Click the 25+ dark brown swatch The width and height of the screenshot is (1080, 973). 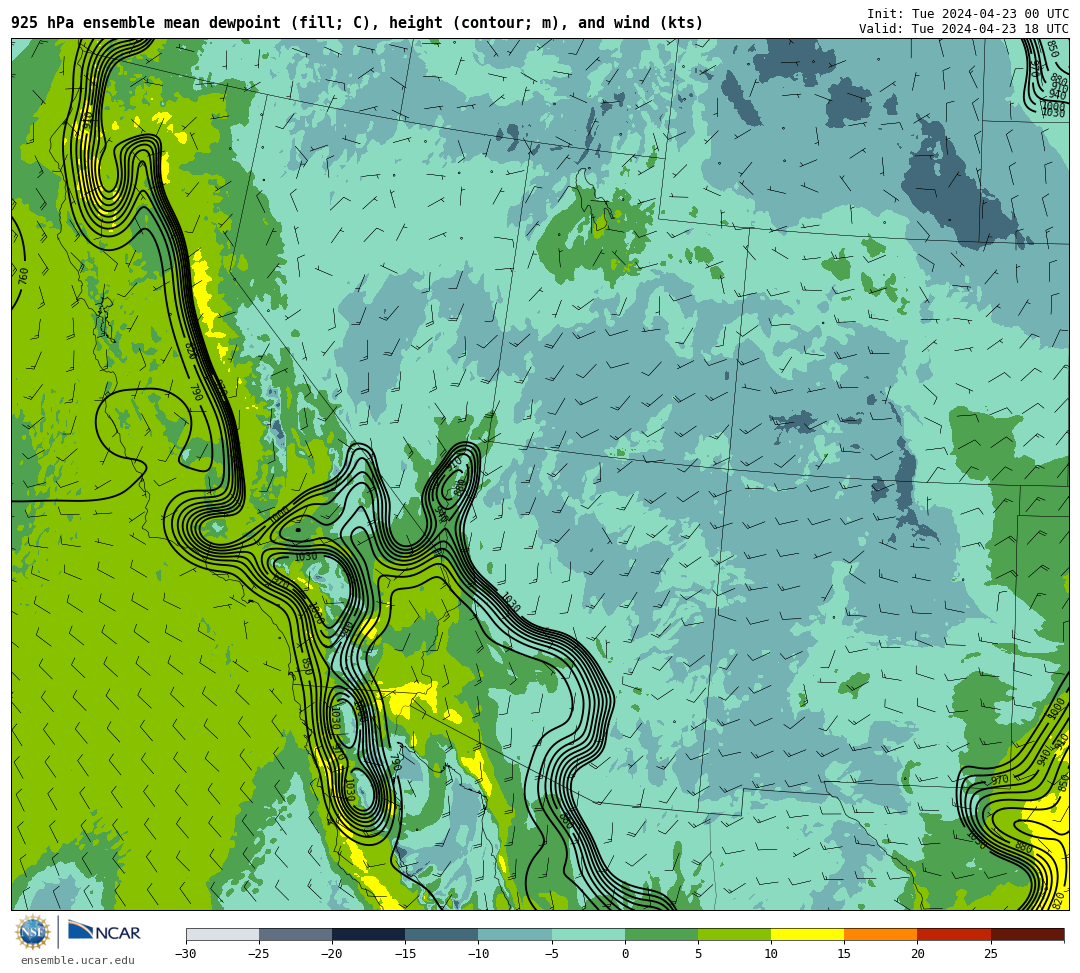(1027, 934)
